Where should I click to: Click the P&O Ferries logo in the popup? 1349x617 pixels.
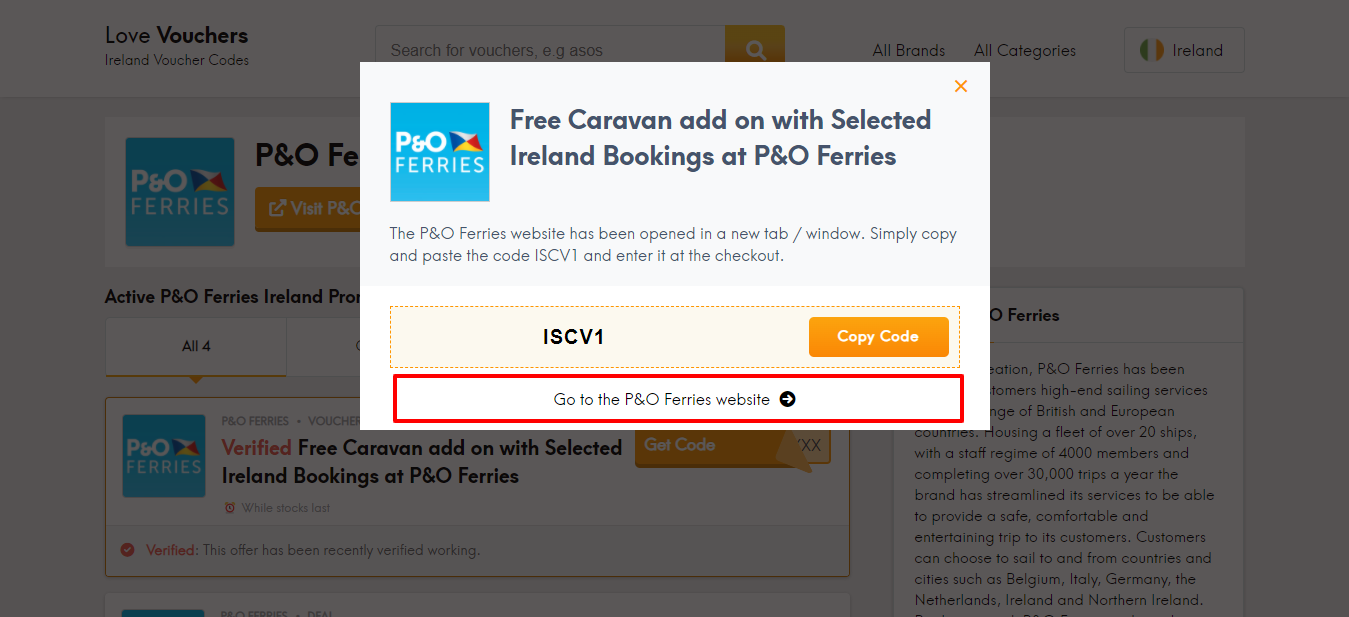(x=439, y=152)
